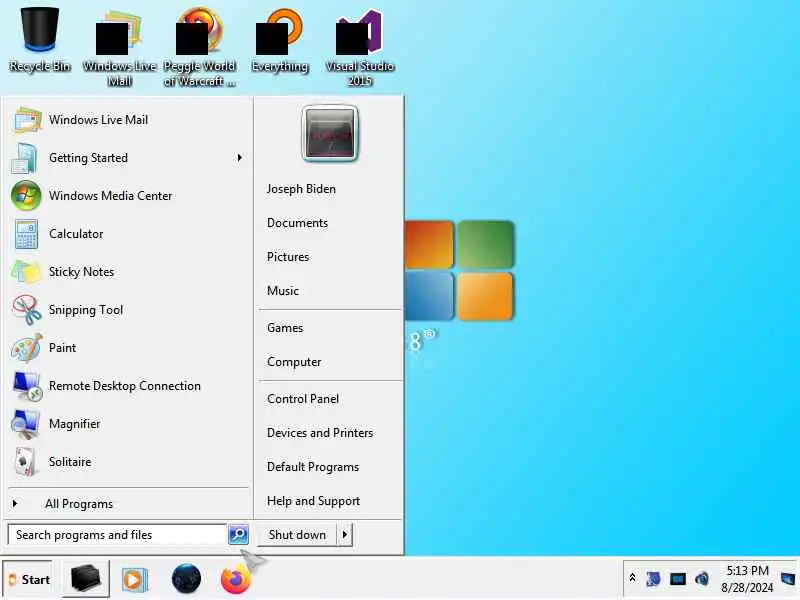Click in Search programs and files box

[x=117, y=535]
